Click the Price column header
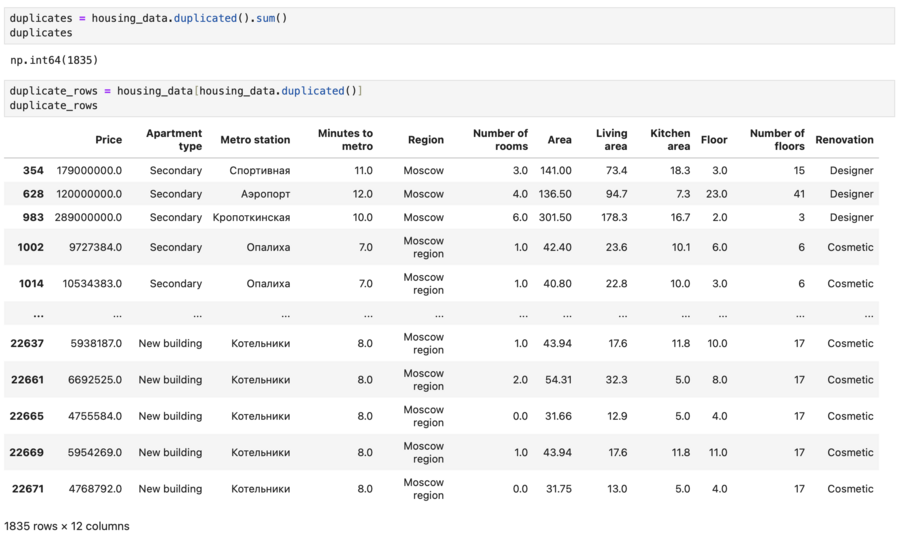The height and width of the screenshot is (547, 900). tap(108, 140)
